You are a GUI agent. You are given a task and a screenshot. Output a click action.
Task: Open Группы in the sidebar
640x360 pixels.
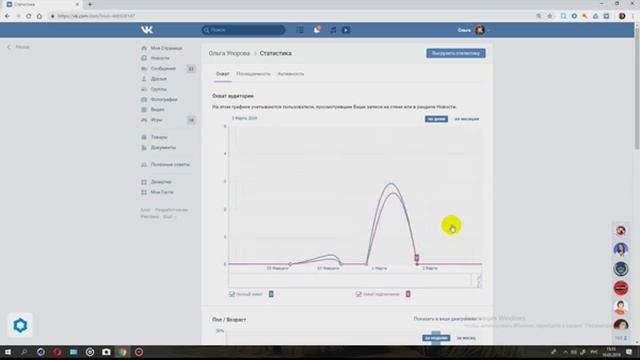[158, 89]
